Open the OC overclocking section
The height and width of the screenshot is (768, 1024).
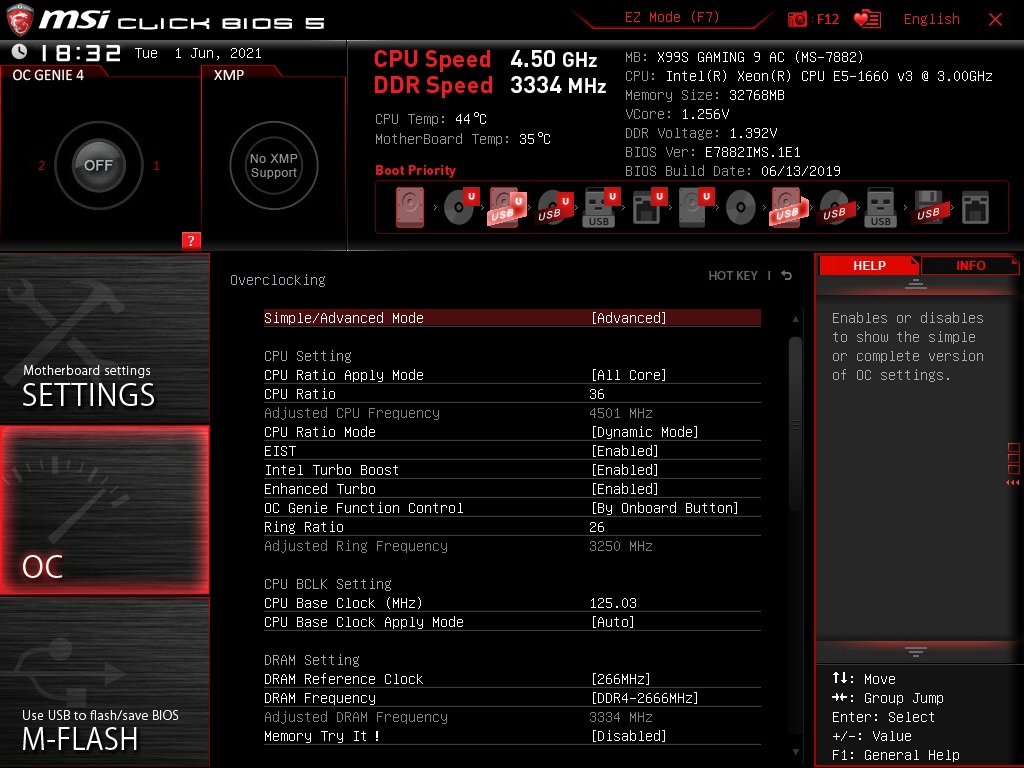[104, 510]
